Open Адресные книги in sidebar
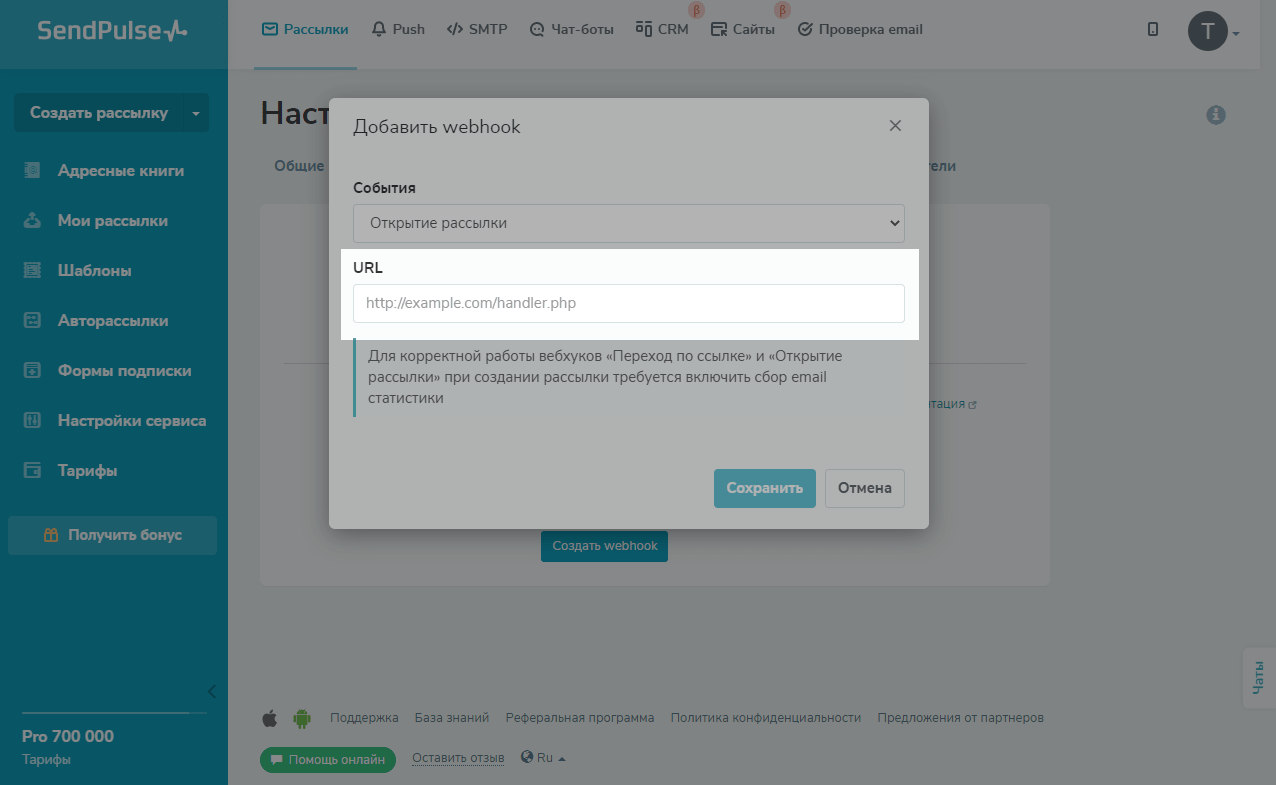Image resolution: width=1276 pixels, height=785 pixels. click(x=121, y=171)
